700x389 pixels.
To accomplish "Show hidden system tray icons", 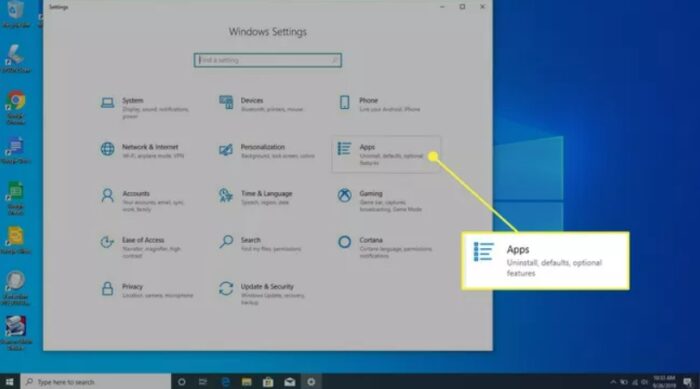I will (613, 382).
